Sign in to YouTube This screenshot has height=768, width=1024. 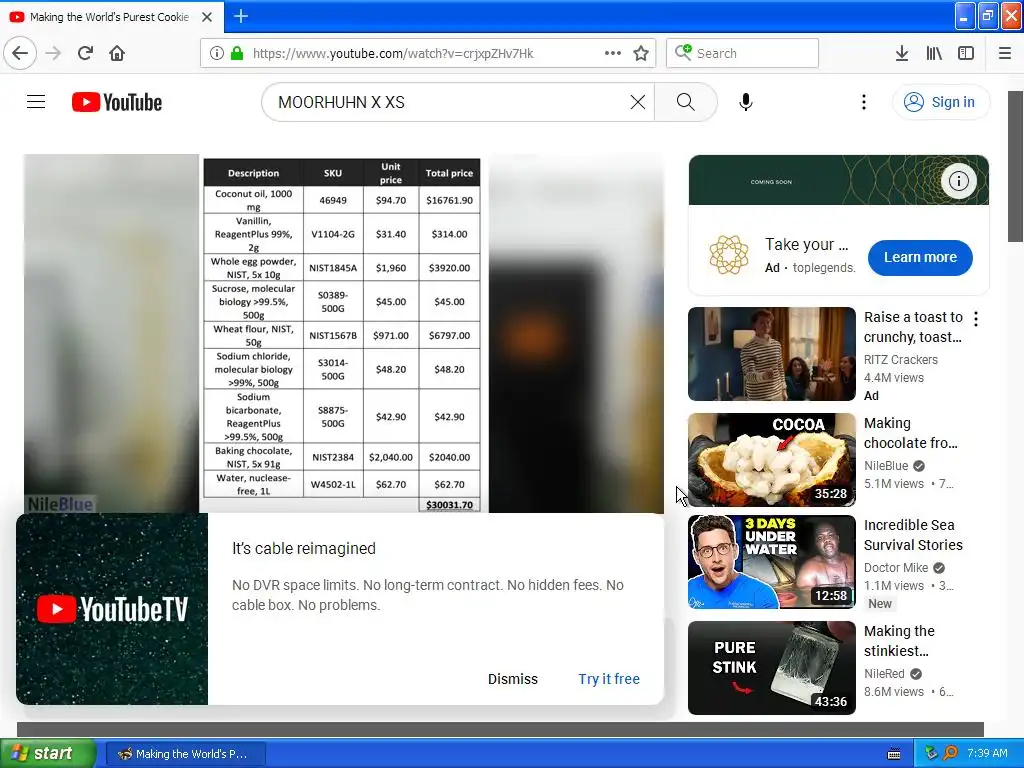point(940,102)
